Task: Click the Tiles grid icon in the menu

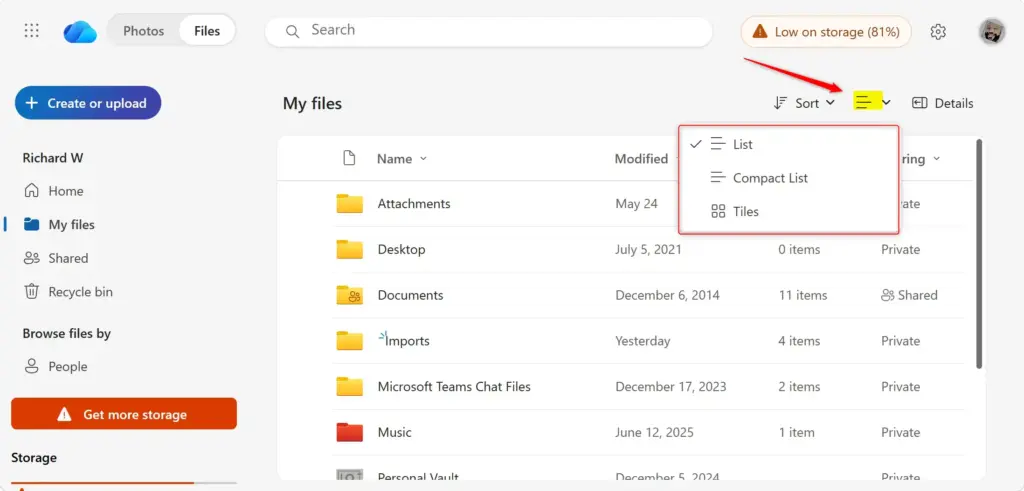Action: coord(718,212)
